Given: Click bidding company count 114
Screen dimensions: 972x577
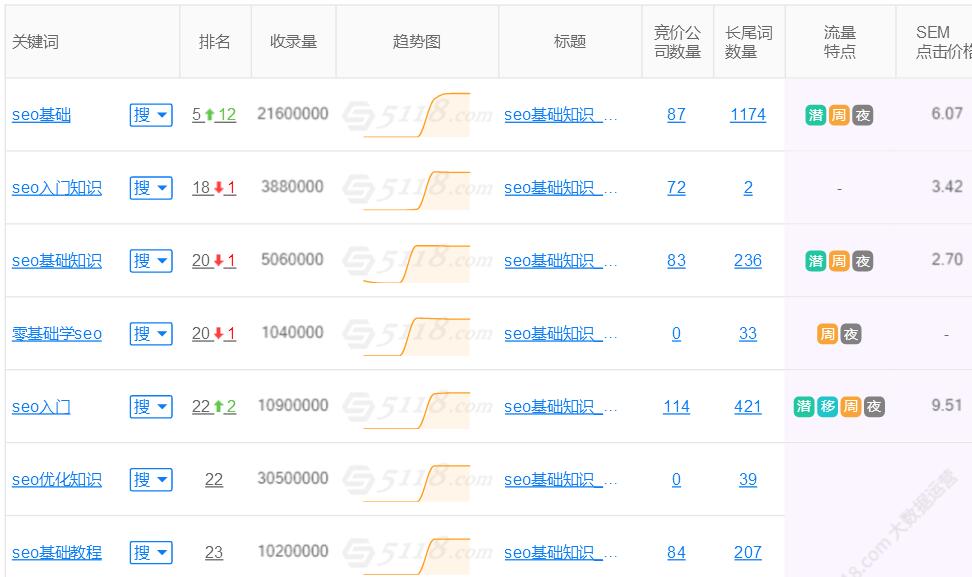Looking at the screenshot, I should coord(676,407).
